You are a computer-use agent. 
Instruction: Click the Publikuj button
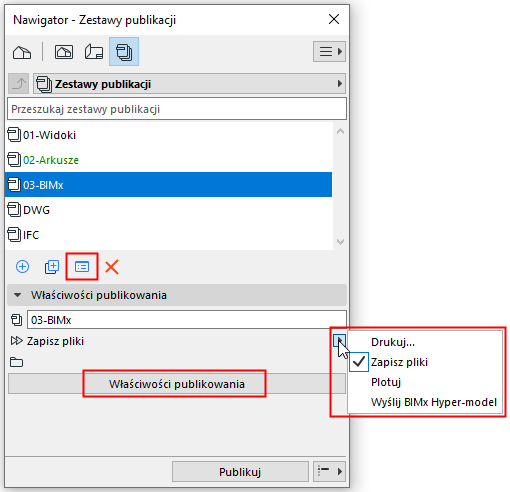pos(240,472)
